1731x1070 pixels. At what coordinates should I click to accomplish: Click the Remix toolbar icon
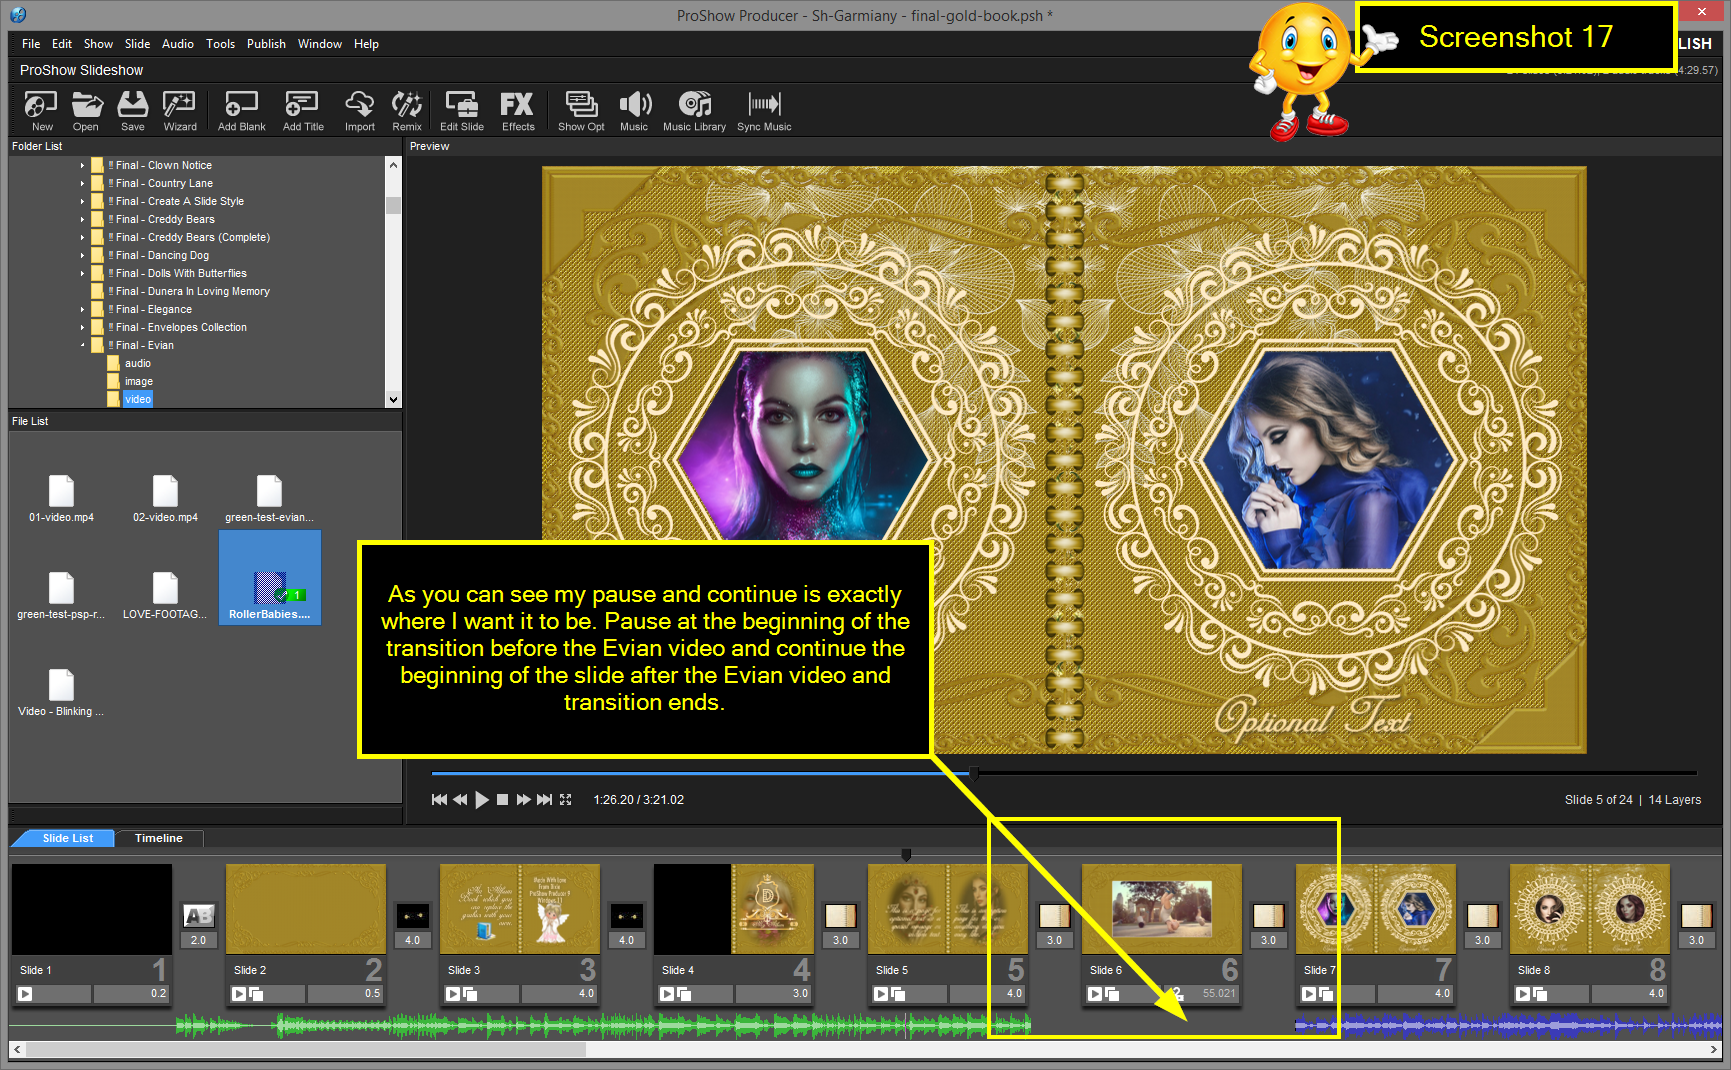coord(406,110)
